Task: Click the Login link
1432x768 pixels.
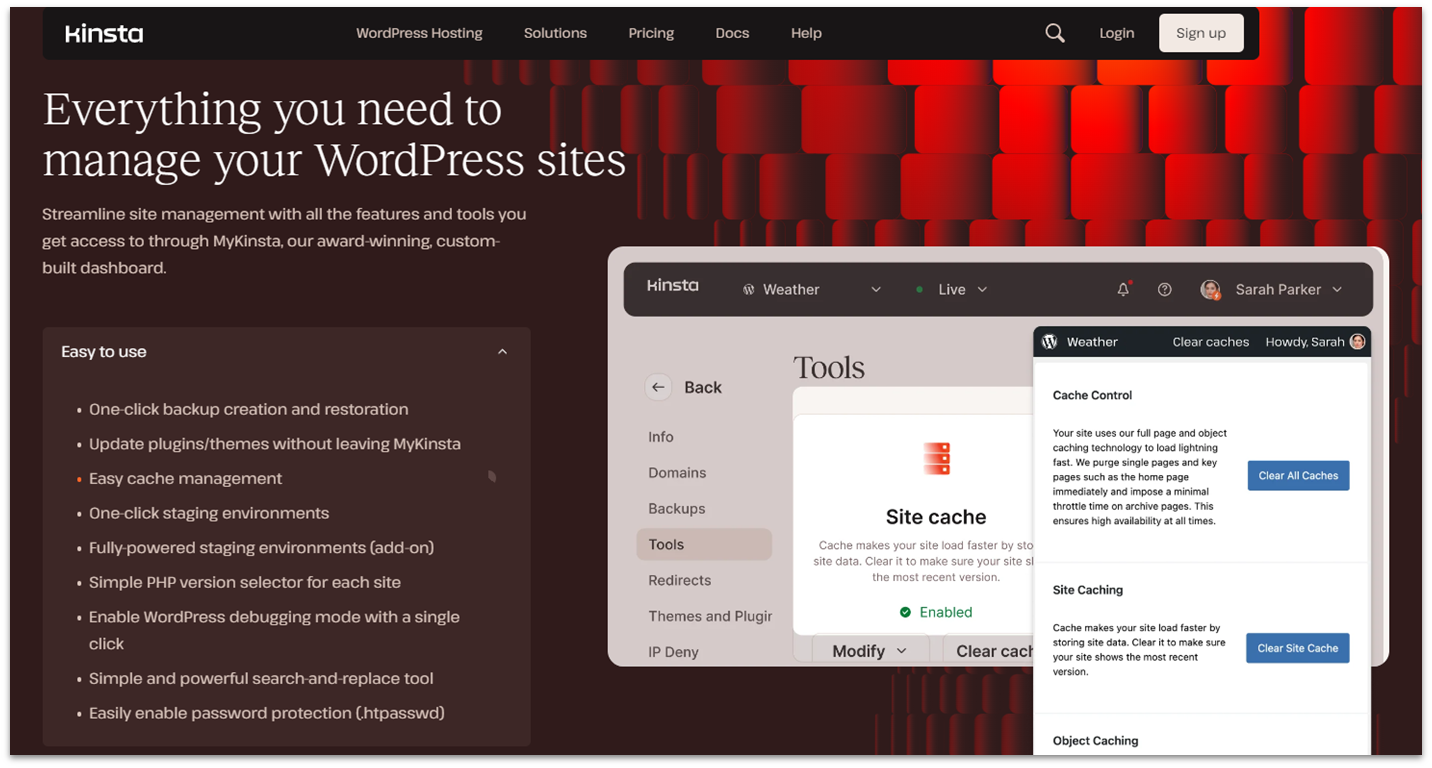Action: pyautogui.click(x=1117, y=33)
